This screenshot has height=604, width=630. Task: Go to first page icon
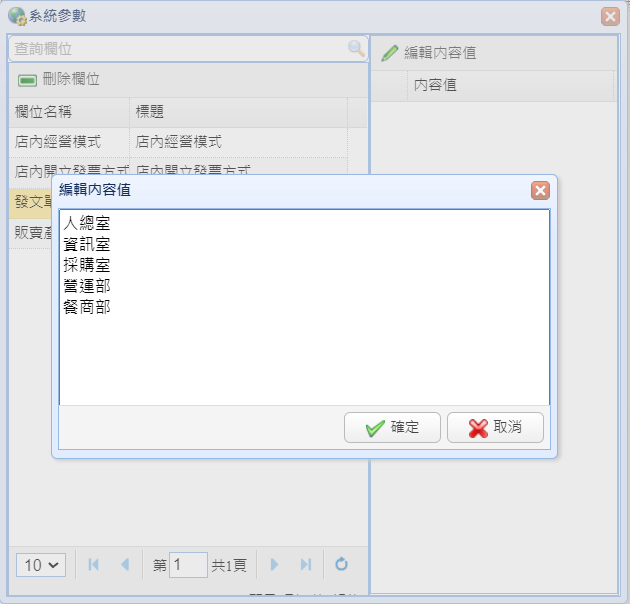[93, 565]
